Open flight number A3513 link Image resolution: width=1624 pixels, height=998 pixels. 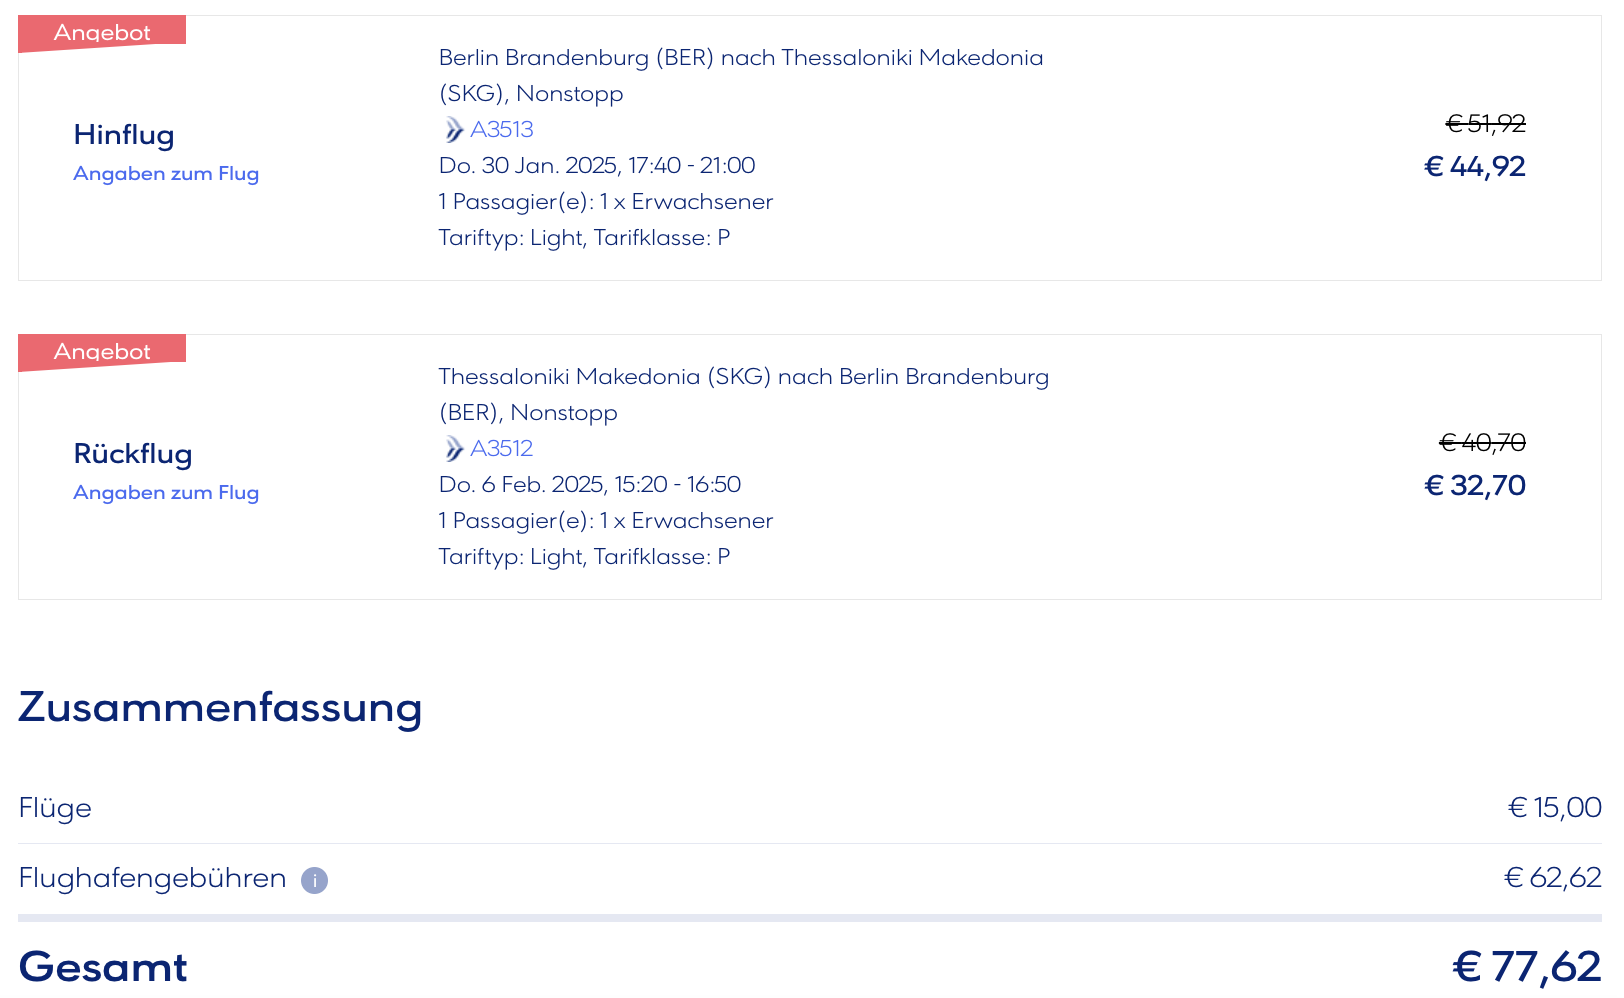click(x=502, y=130)
